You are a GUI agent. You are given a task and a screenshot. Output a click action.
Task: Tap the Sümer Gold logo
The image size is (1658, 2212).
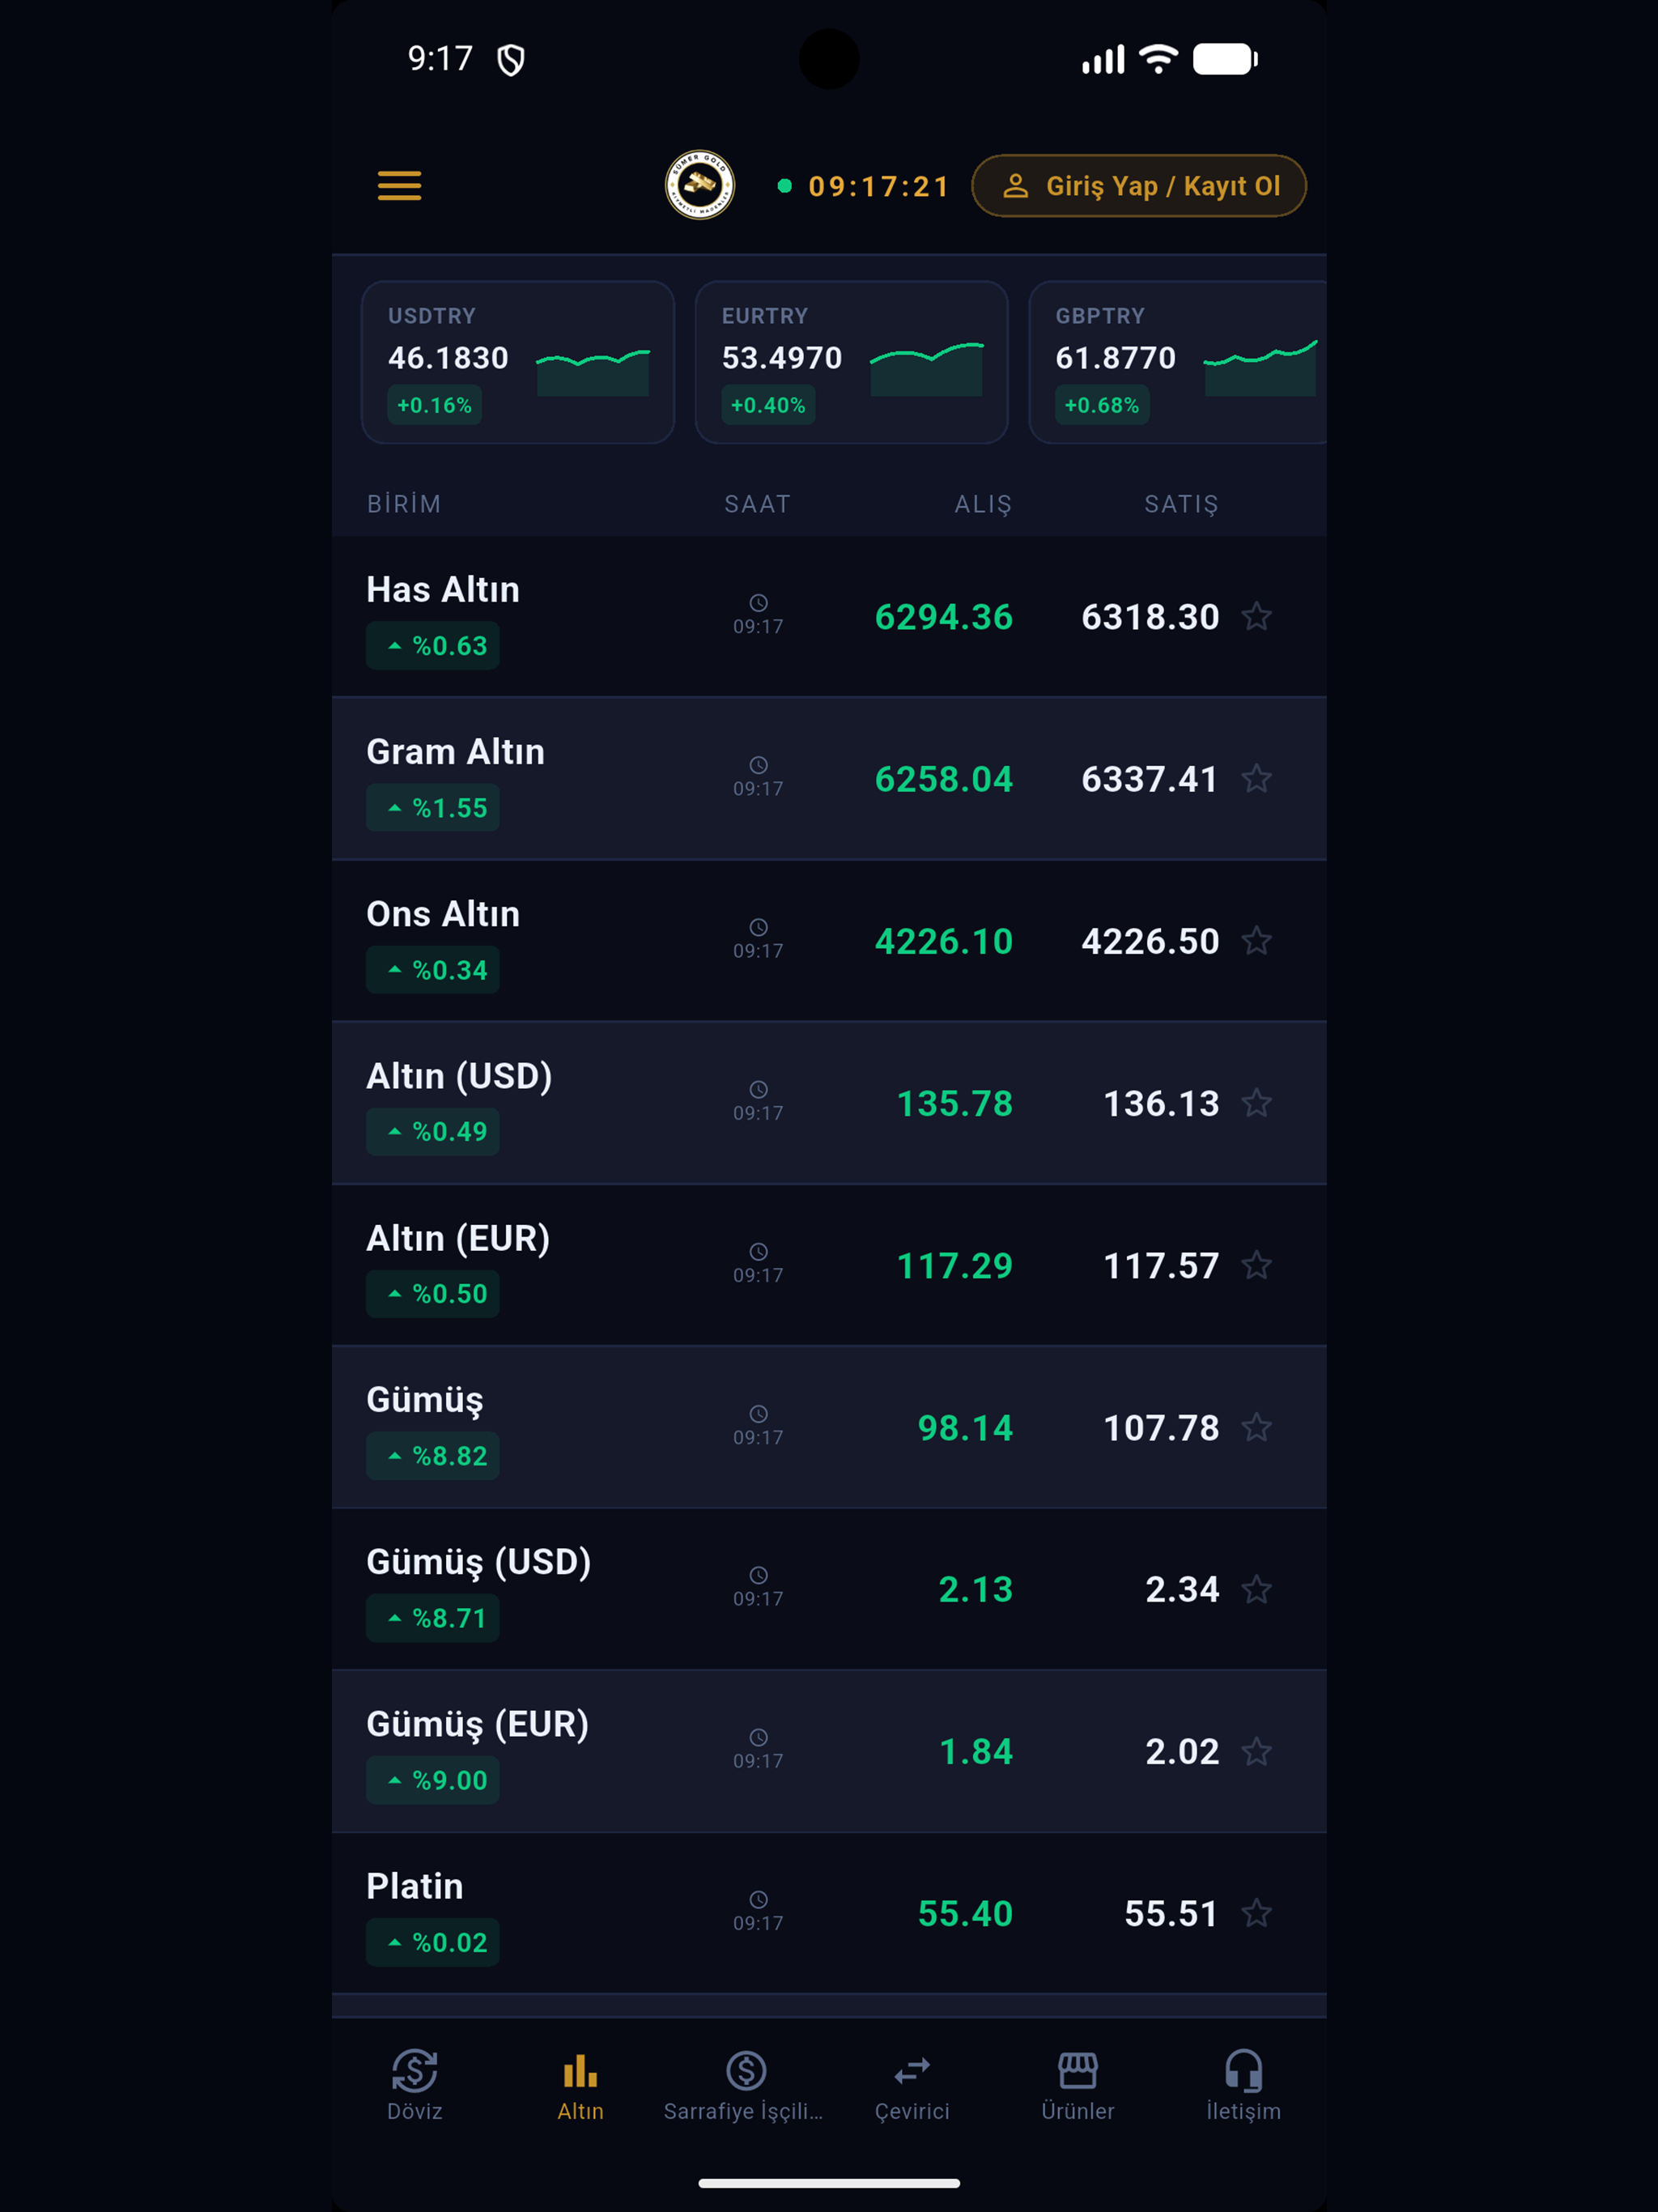click(700, 185)
